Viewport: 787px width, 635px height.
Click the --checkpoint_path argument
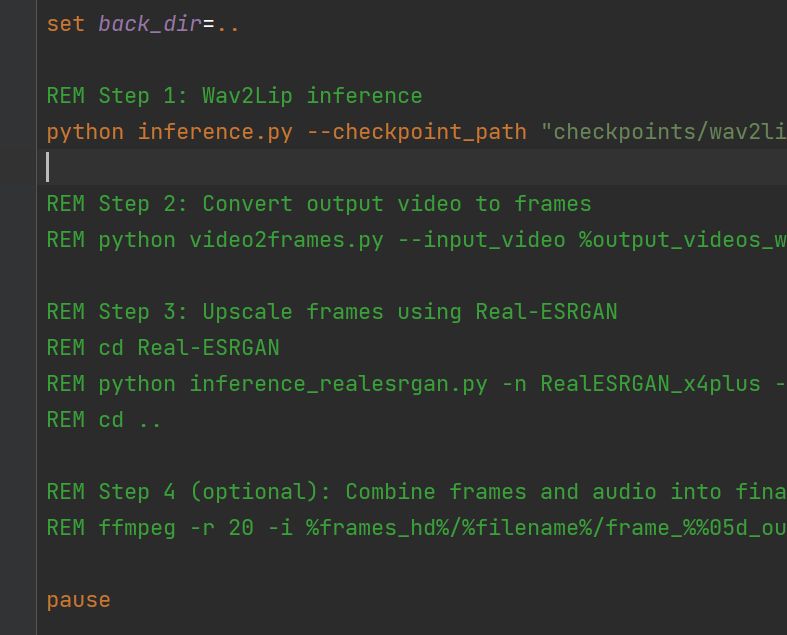click(417, 132)
